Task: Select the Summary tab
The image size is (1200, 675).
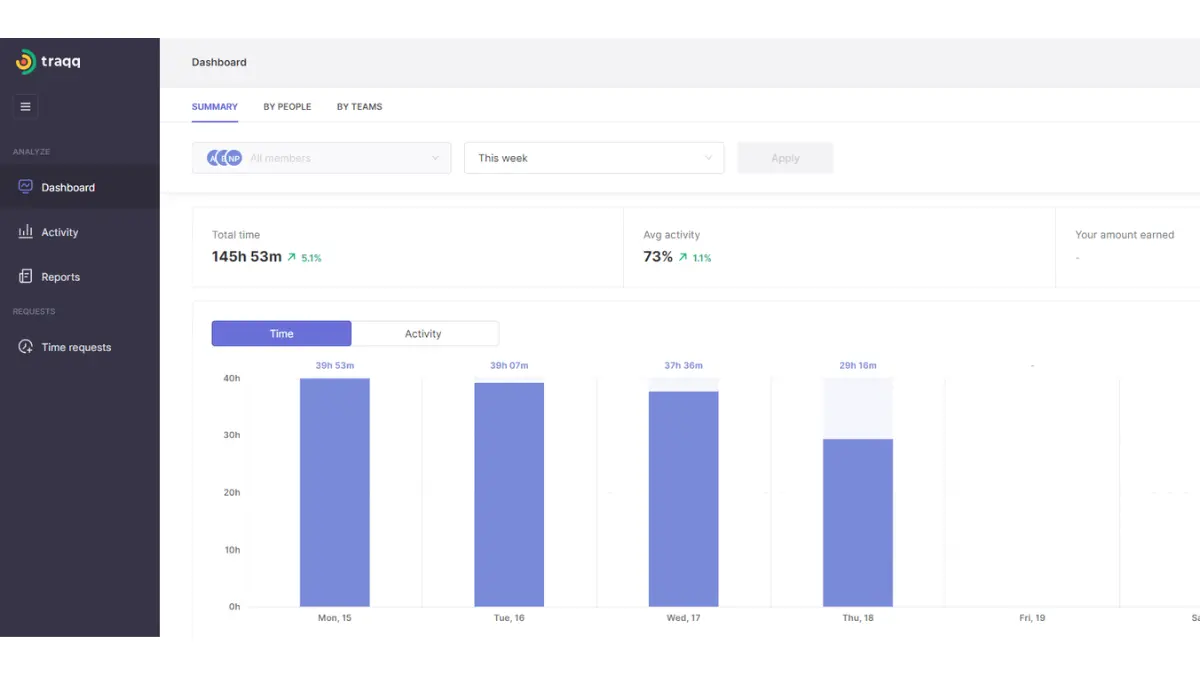Action: pos(215,107)
